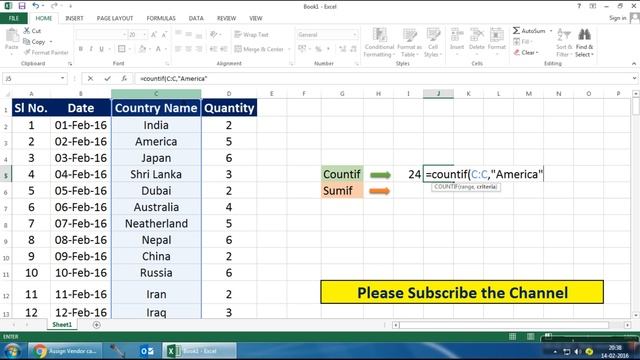Click the Windows Start button
Screen dimensions: 640x360
(x=12, y=351)
